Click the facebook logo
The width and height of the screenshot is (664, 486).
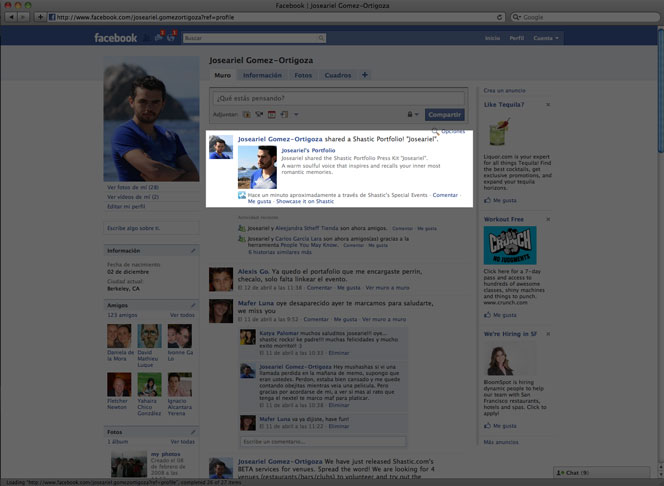click(116, 38)
